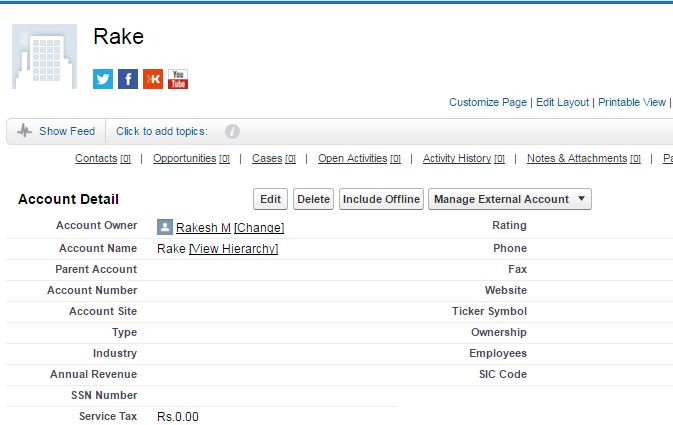Image resolution: width=673 pixels, height=425 pixels.
Task: Jump to the Contacts related list
Action: pyautogui.click(x=96, y=158)
